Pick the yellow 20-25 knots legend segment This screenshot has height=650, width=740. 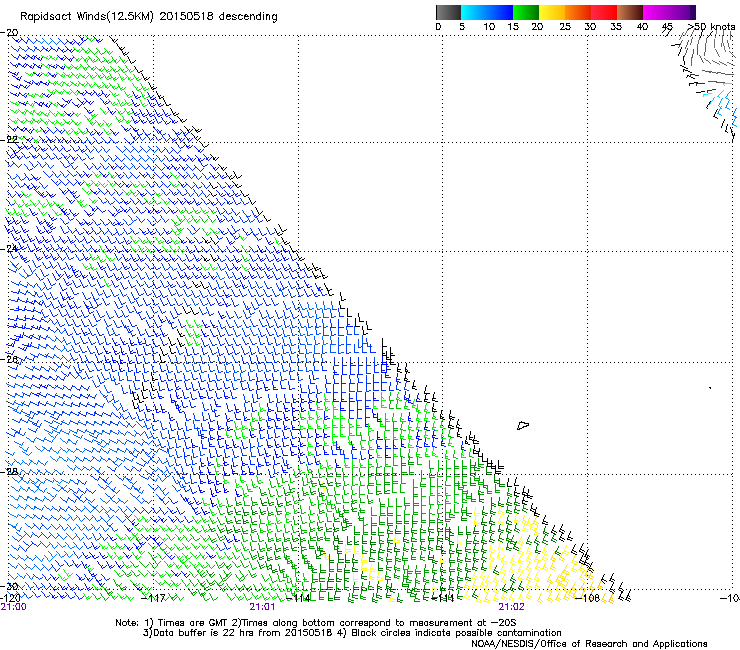pyautogui.click(x=552, y=12)
